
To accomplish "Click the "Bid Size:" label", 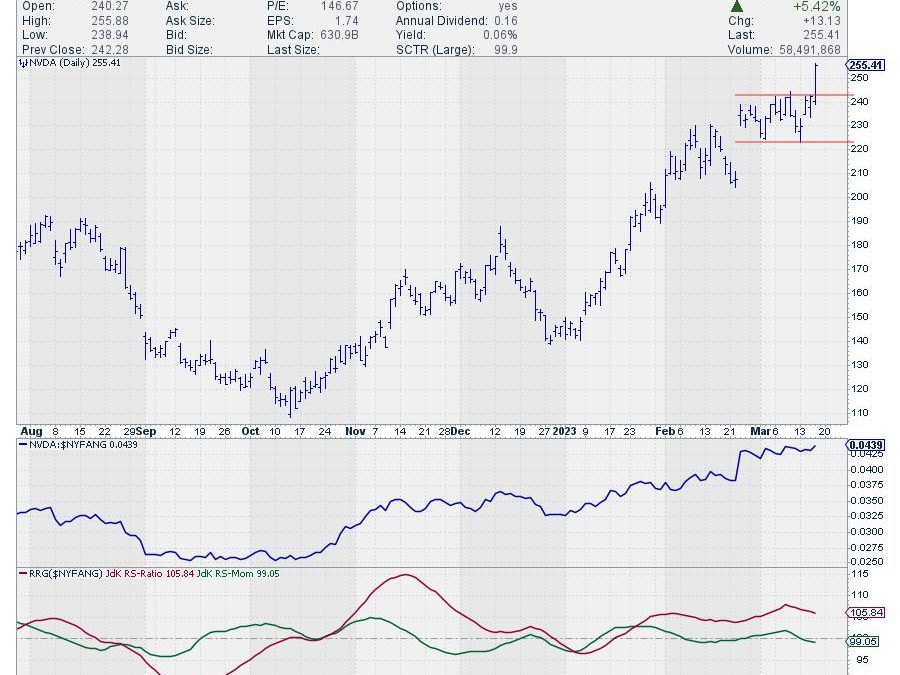I will tap(189, 49).
